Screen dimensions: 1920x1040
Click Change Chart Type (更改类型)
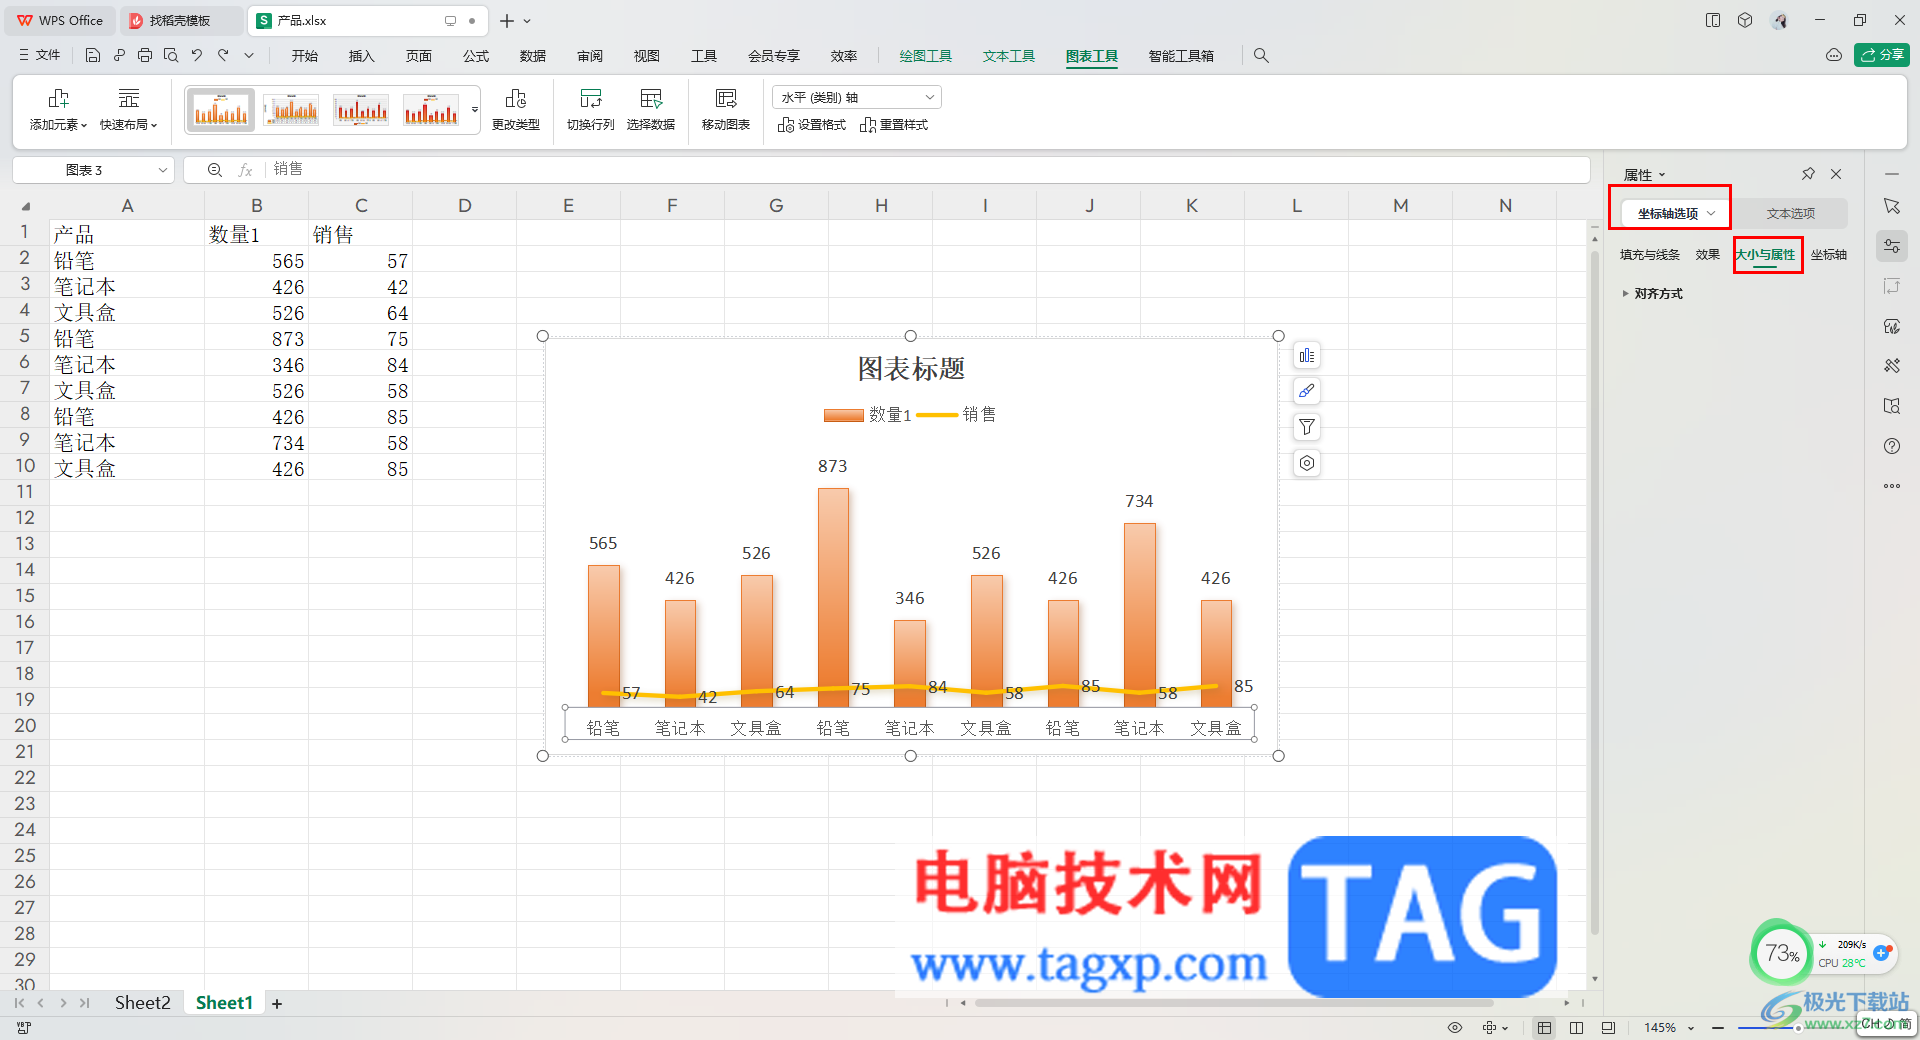(x=516, y=110)
